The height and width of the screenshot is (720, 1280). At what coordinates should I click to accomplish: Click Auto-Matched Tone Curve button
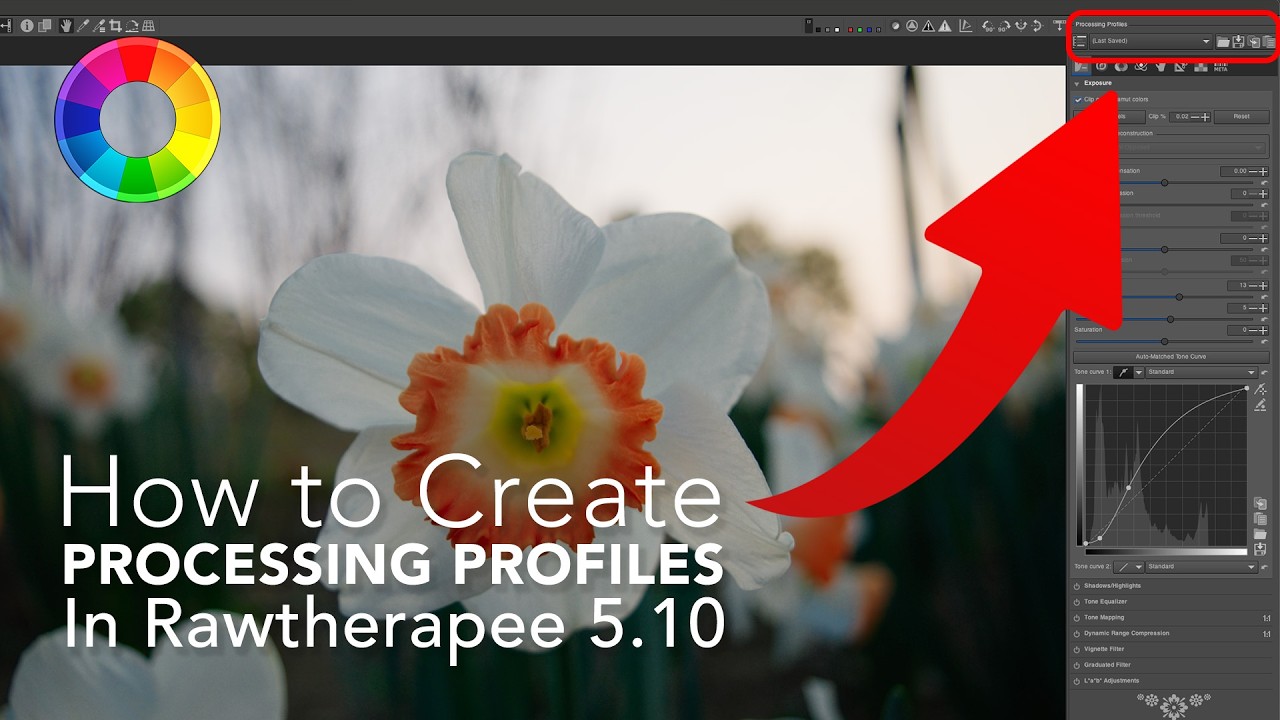pyautogui.click(x=1170, y=356)
